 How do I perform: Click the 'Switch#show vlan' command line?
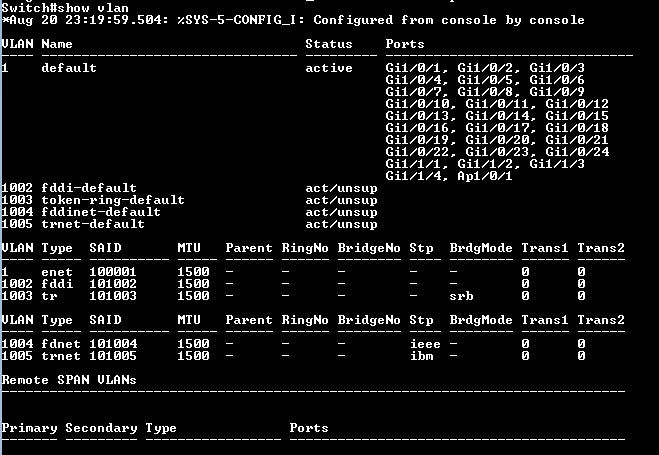click(x=65, y=8)
